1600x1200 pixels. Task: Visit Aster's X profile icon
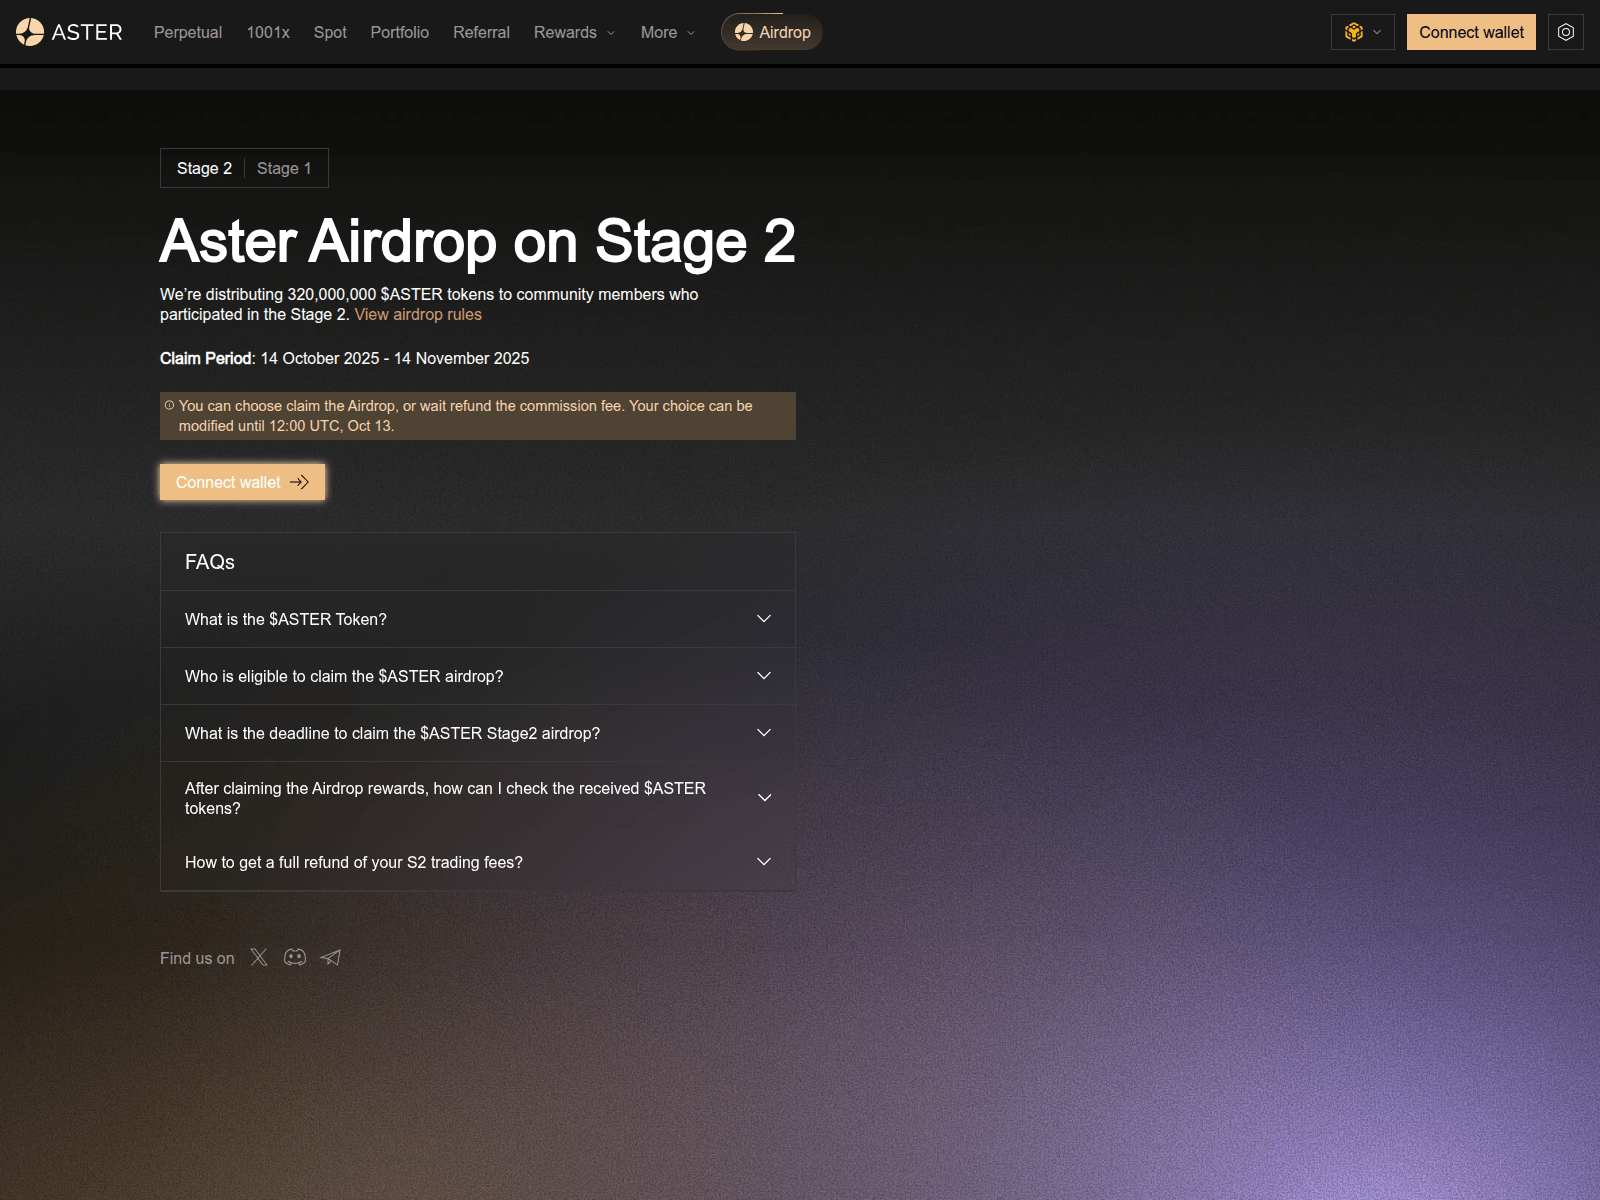(x=259, y=957)
